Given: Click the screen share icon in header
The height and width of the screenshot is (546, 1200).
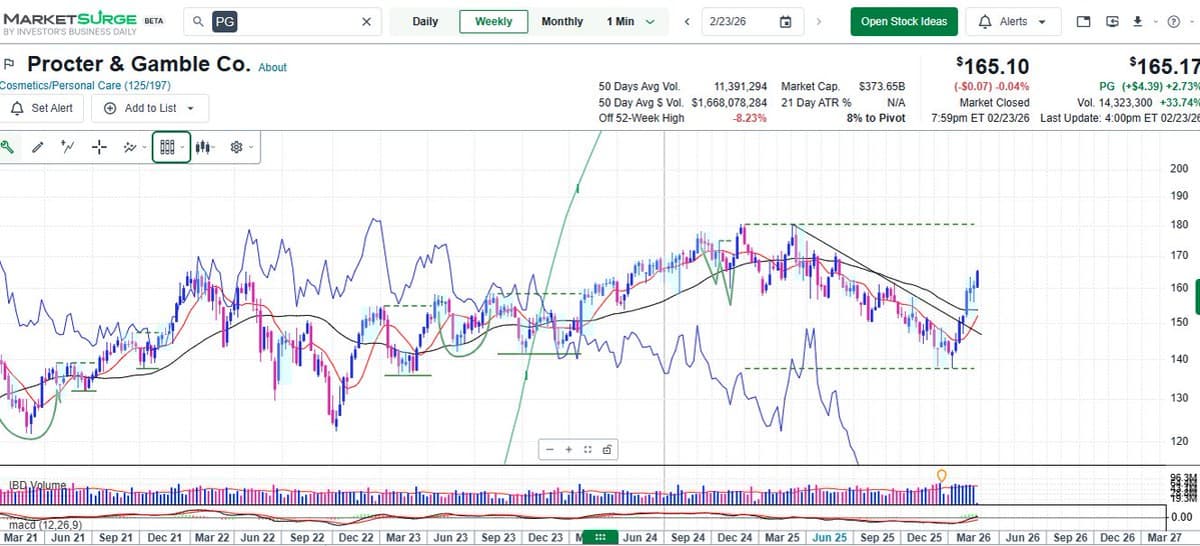Looking at the screenshot, I should [1113, 21].
